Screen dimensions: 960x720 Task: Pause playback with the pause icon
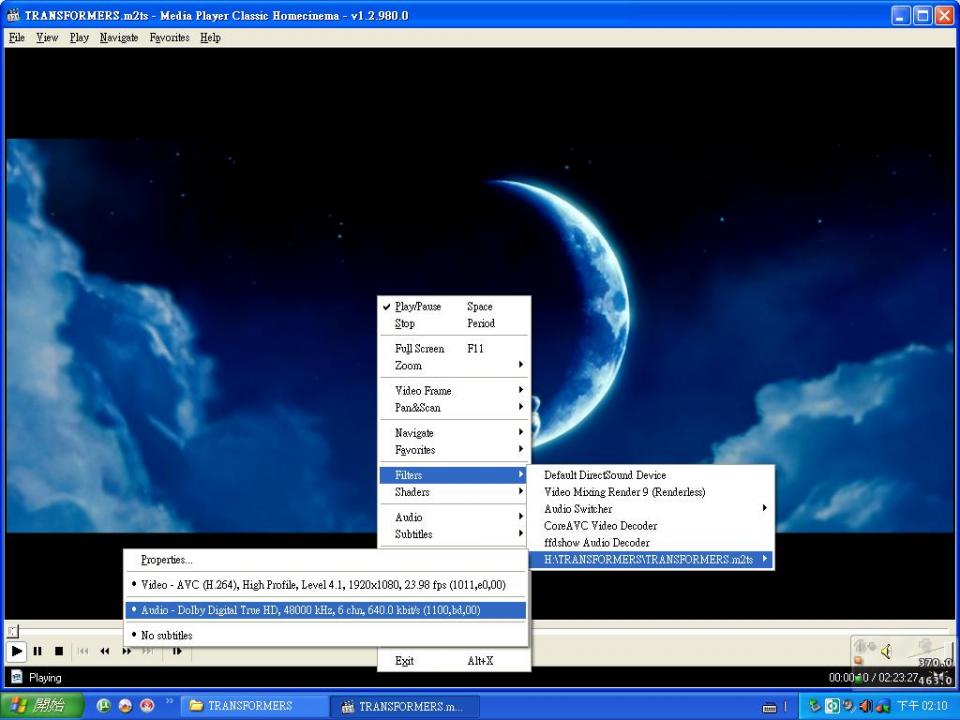coord(37,651)
